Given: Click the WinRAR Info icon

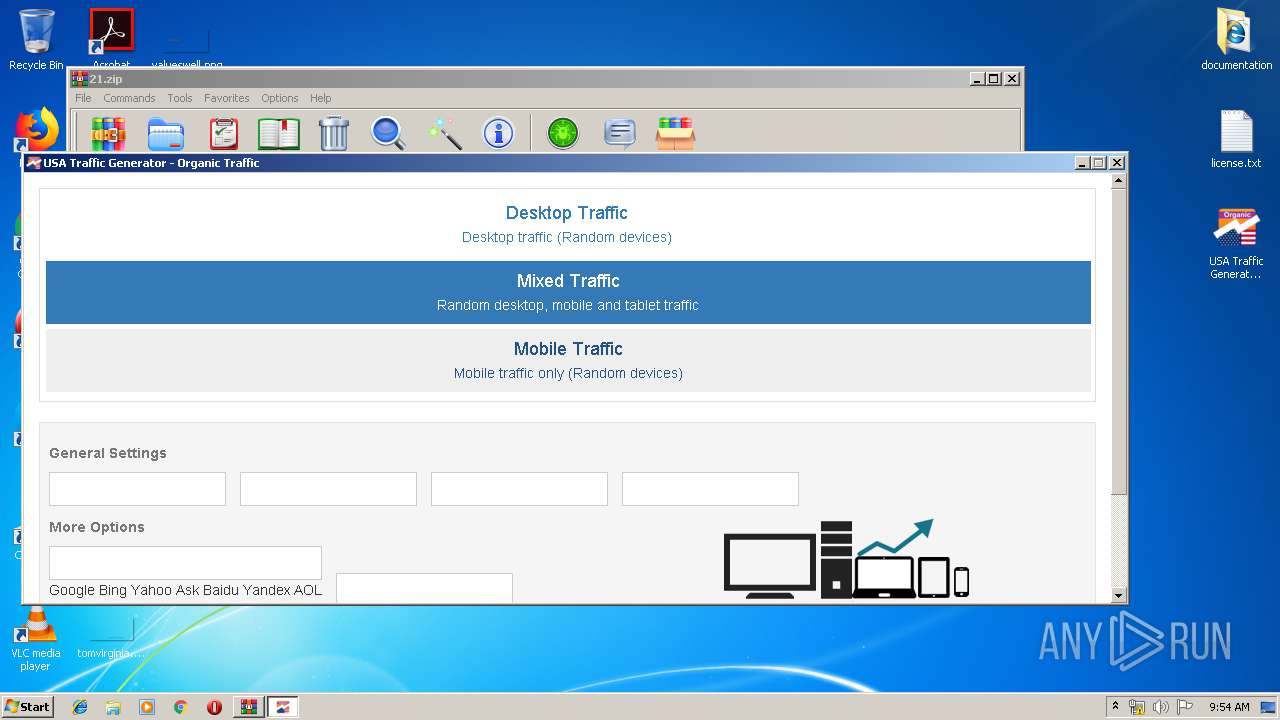Looking at the screenshot, I should [x=498, y=133].
